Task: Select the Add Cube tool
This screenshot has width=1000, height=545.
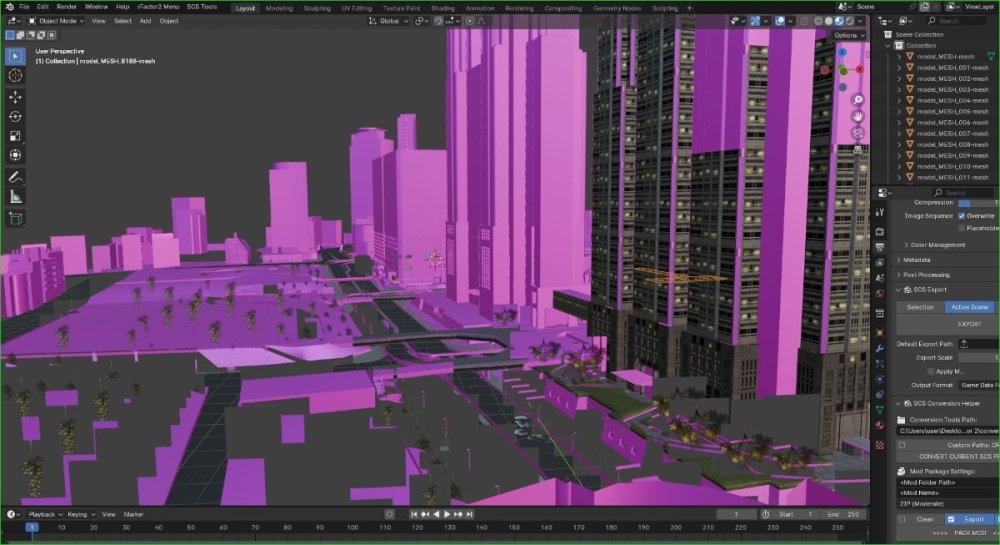Action: [15, 219]
